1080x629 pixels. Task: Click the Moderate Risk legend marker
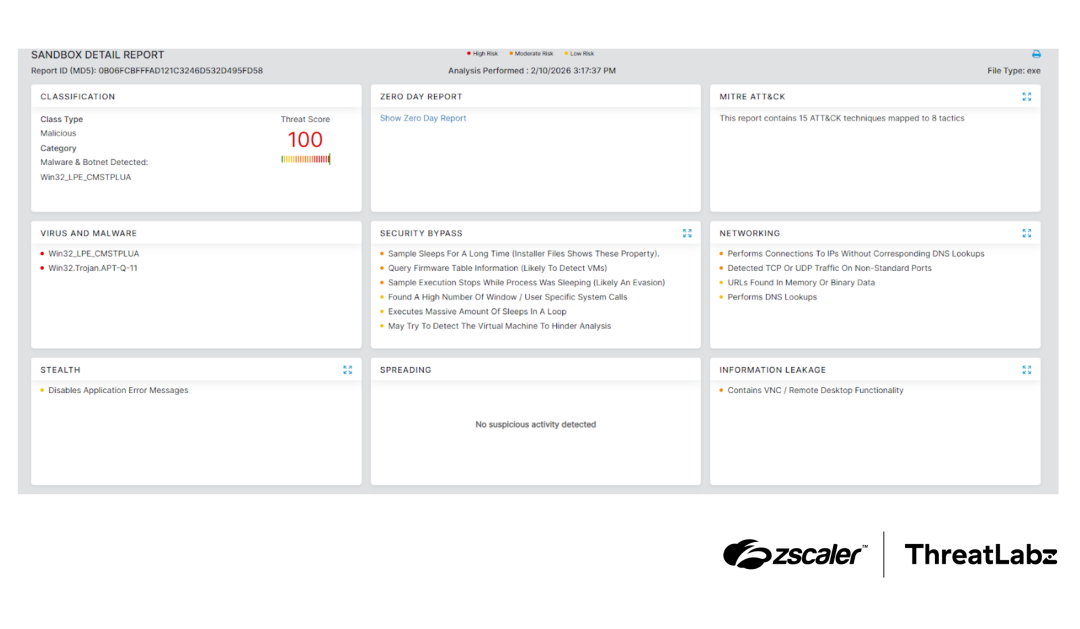coord(510,53)
